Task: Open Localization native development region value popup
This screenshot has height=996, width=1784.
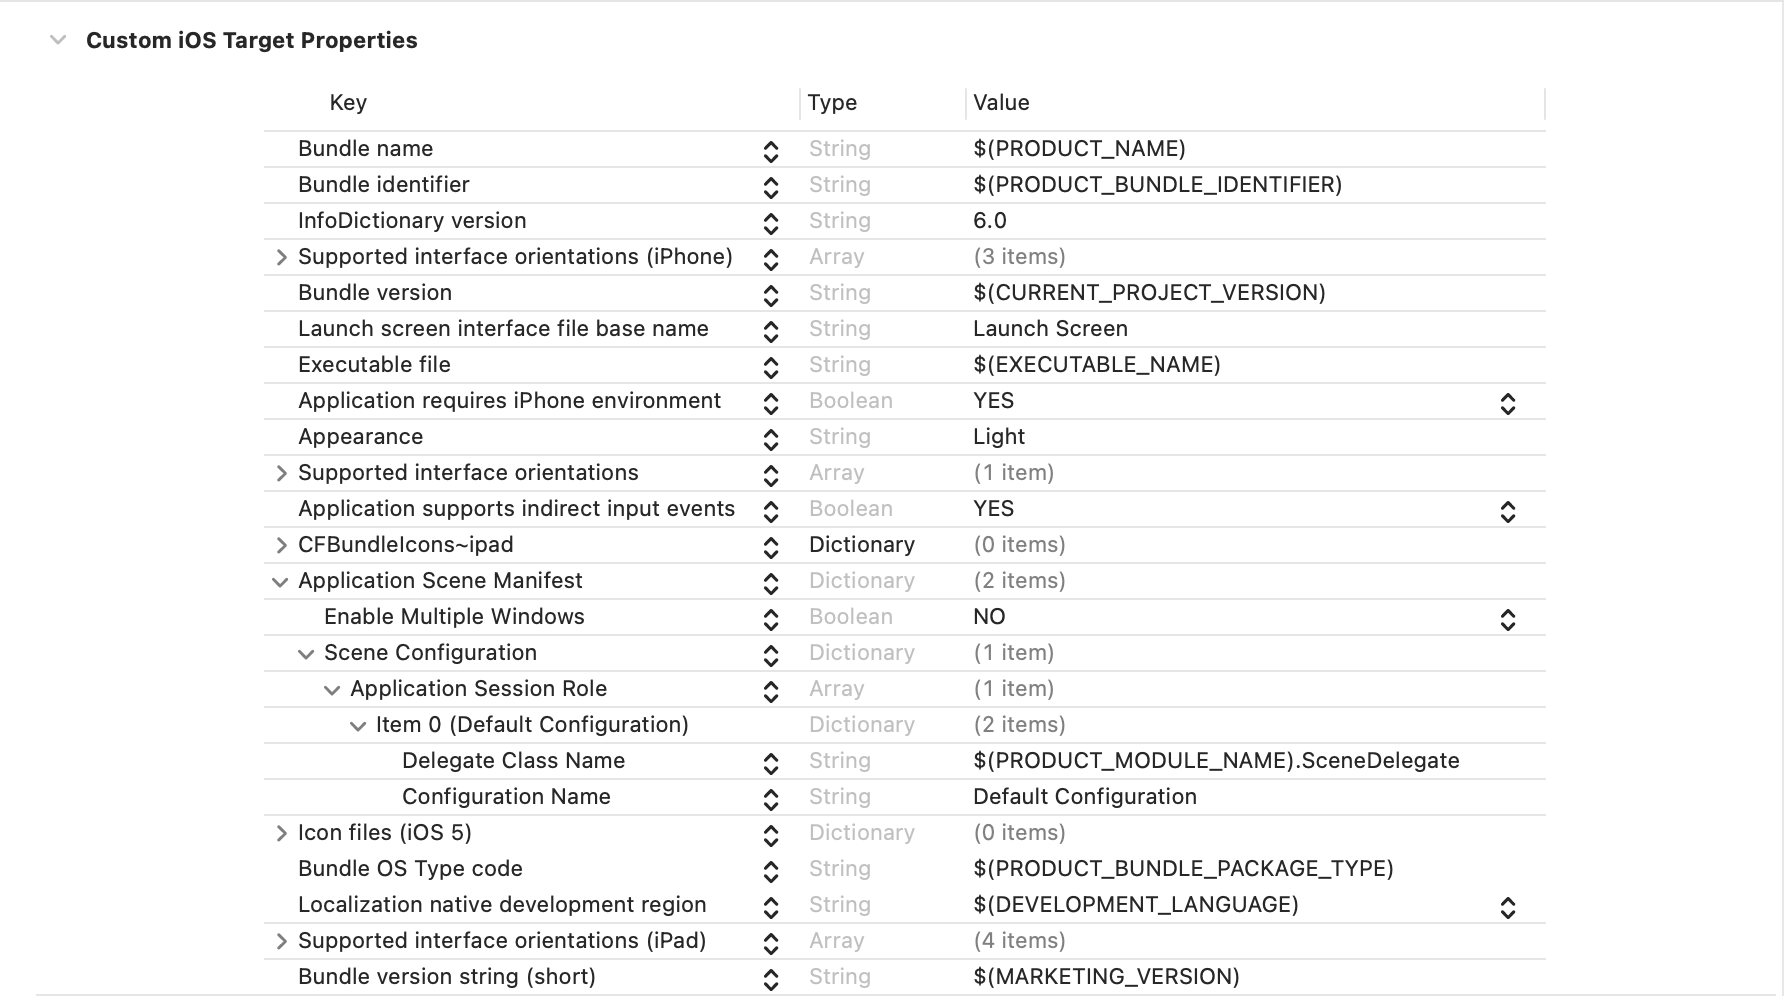Action: pyautogui.click(x=1508, y=908)
